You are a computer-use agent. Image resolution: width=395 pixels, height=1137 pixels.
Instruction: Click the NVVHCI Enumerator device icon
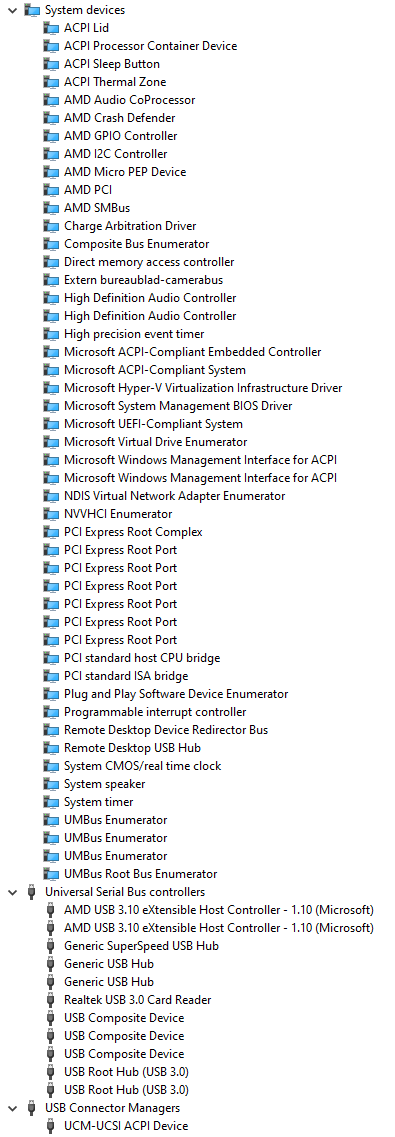click(51, 514)
